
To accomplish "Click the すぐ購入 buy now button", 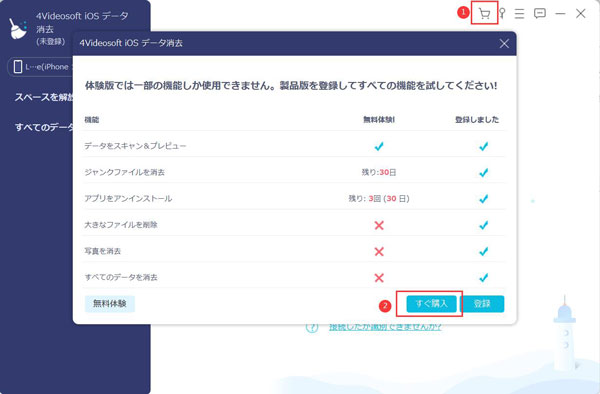I will coord(431,304).
